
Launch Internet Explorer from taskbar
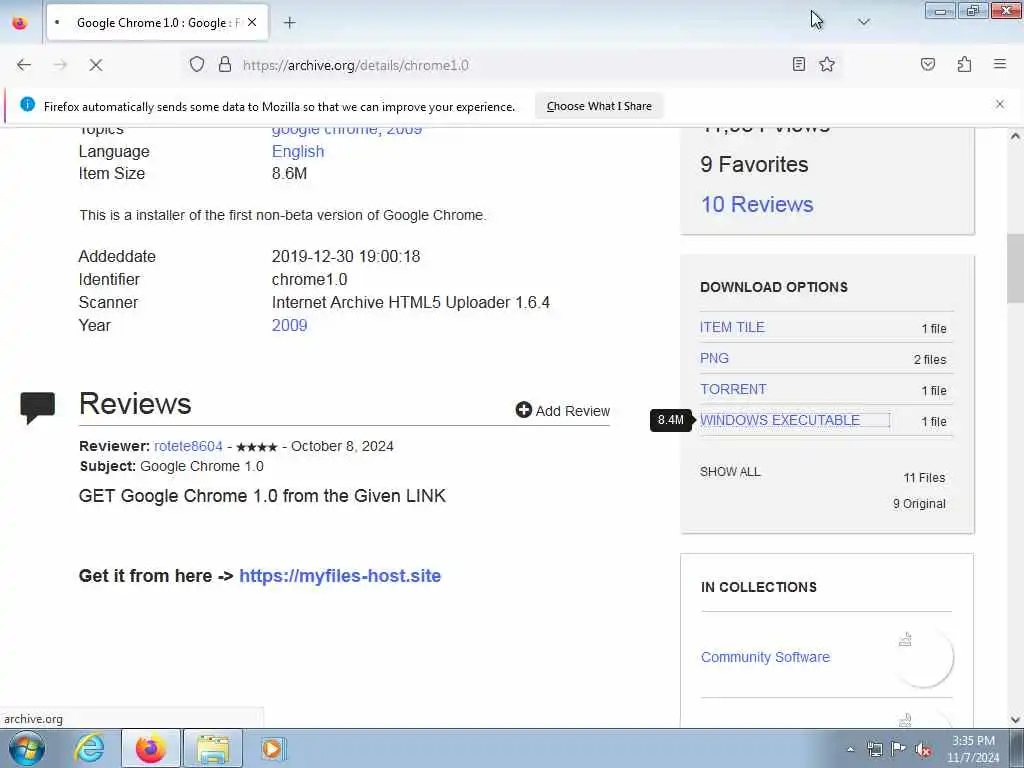(89, 748)
